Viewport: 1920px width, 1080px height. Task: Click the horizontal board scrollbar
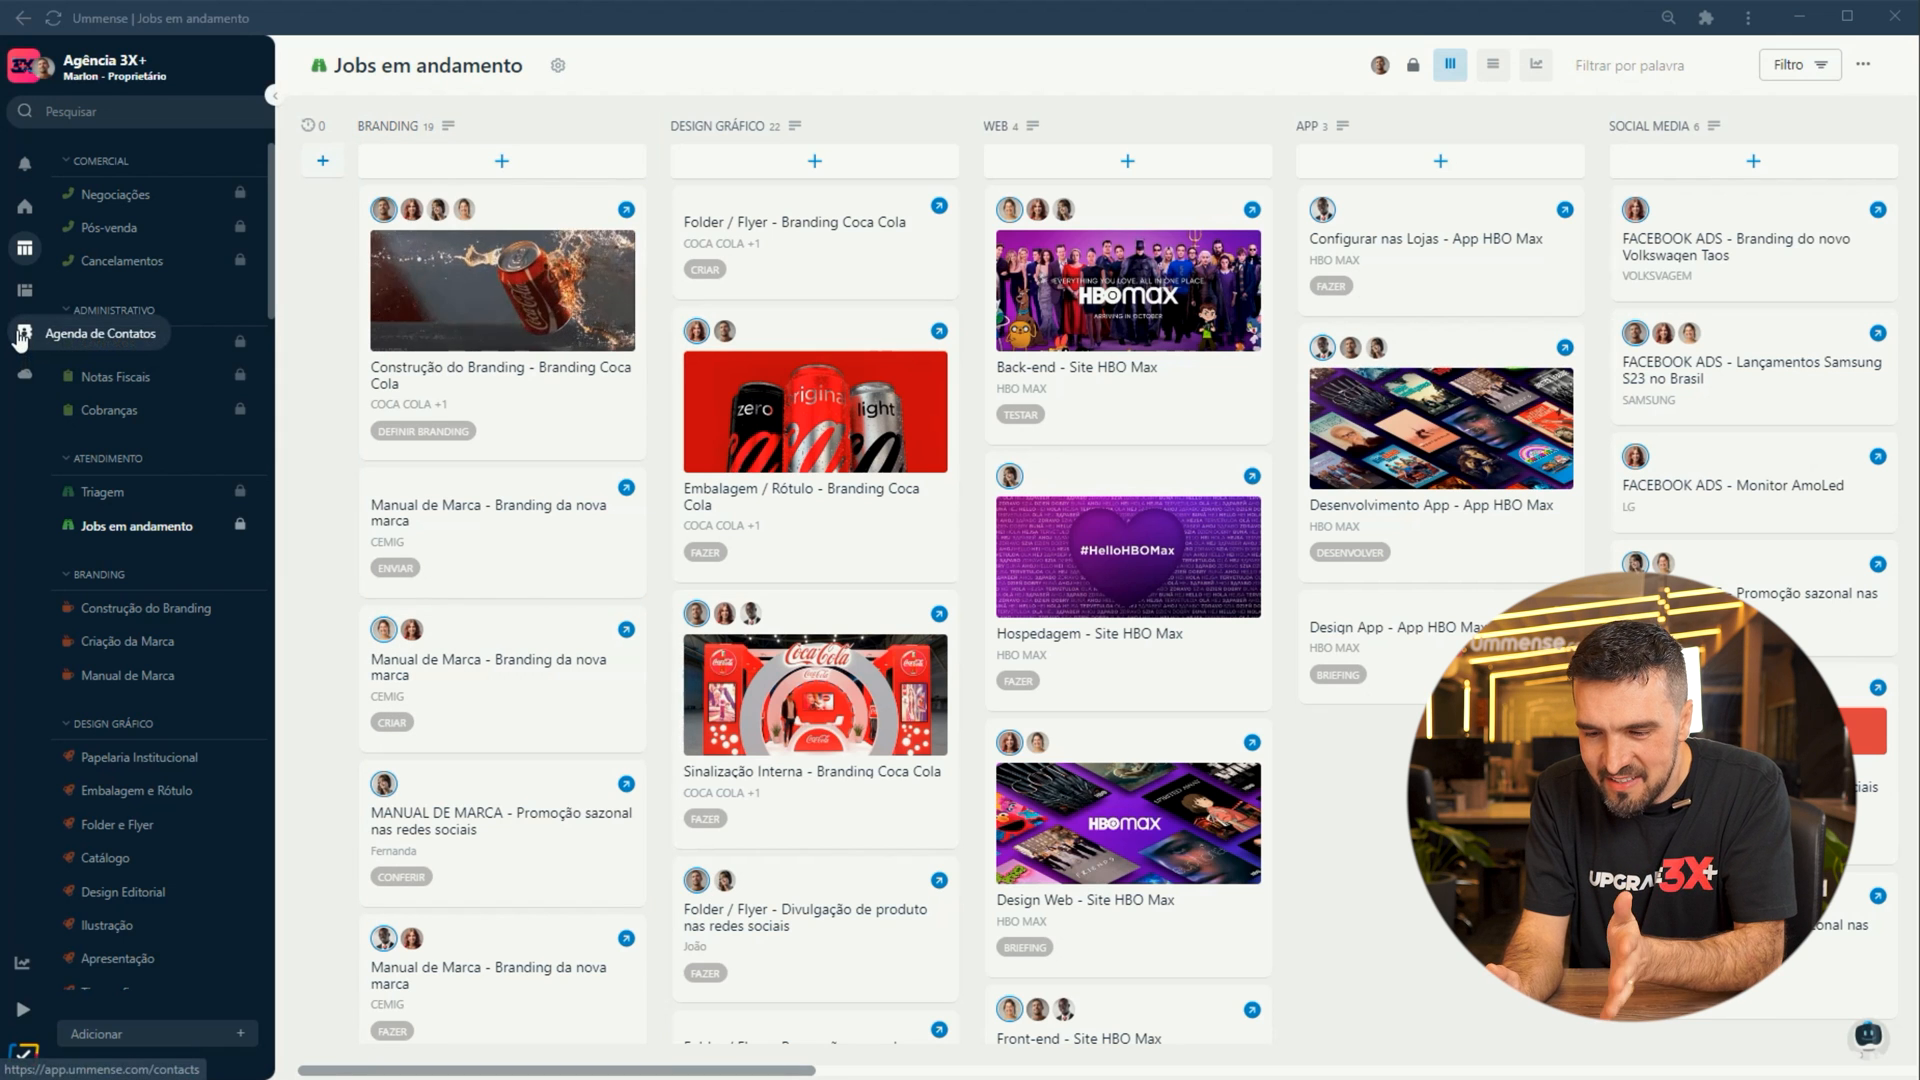556,1071
